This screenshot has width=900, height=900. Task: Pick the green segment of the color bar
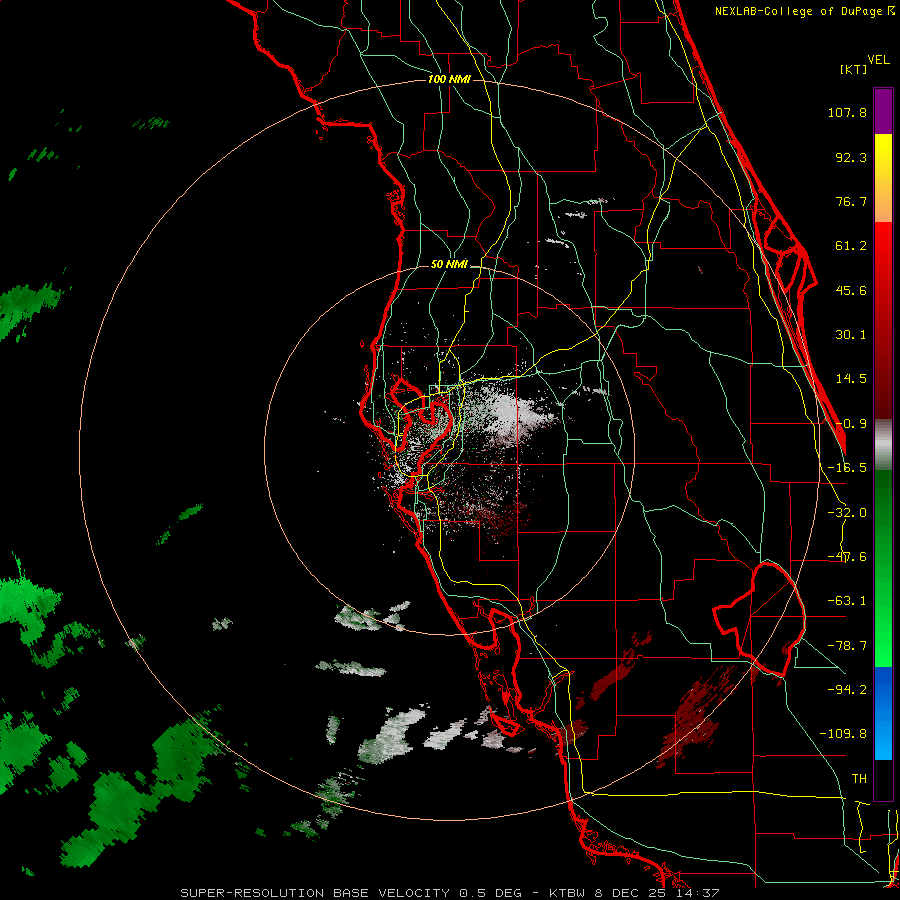point(883,568)
